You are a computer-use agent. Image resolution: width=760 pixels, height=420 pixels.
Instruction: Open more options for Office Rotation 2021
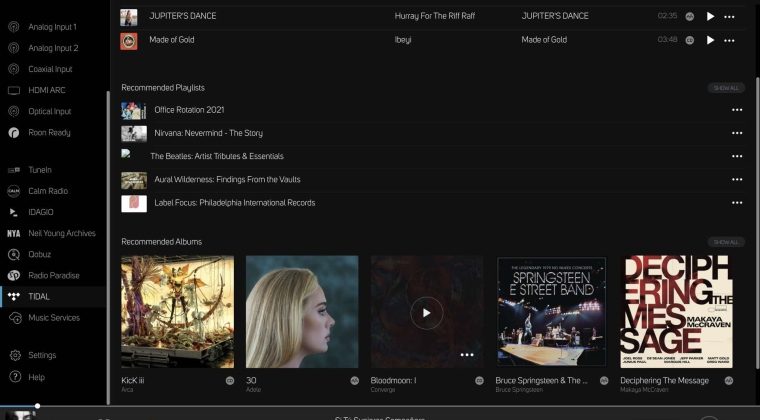tap(737, 110)
